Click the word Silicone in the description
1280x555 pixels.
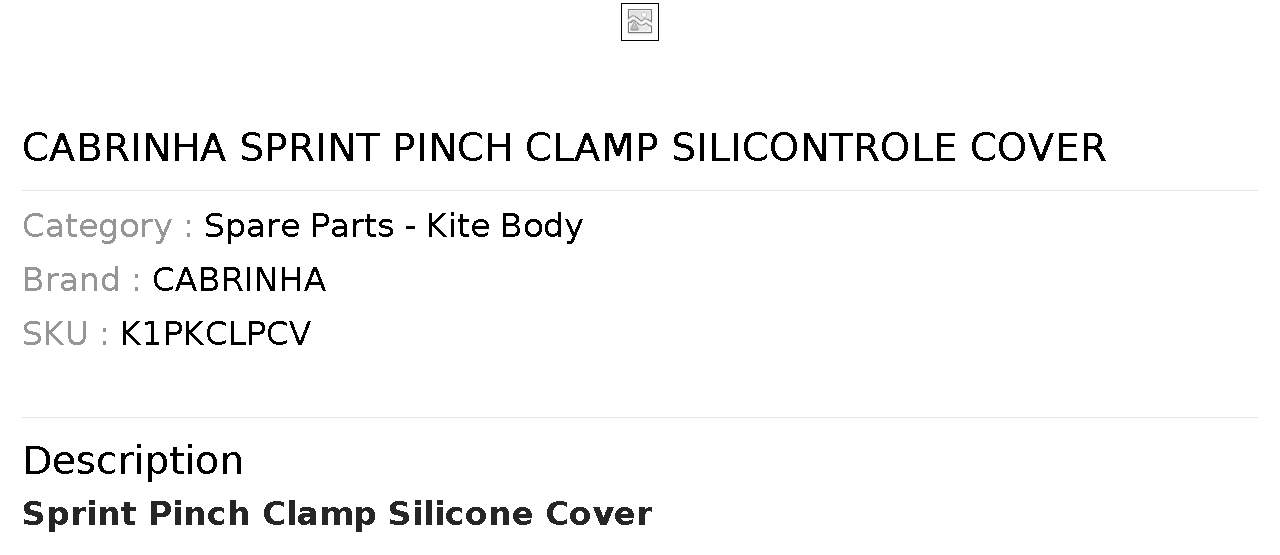click(461, 514)
